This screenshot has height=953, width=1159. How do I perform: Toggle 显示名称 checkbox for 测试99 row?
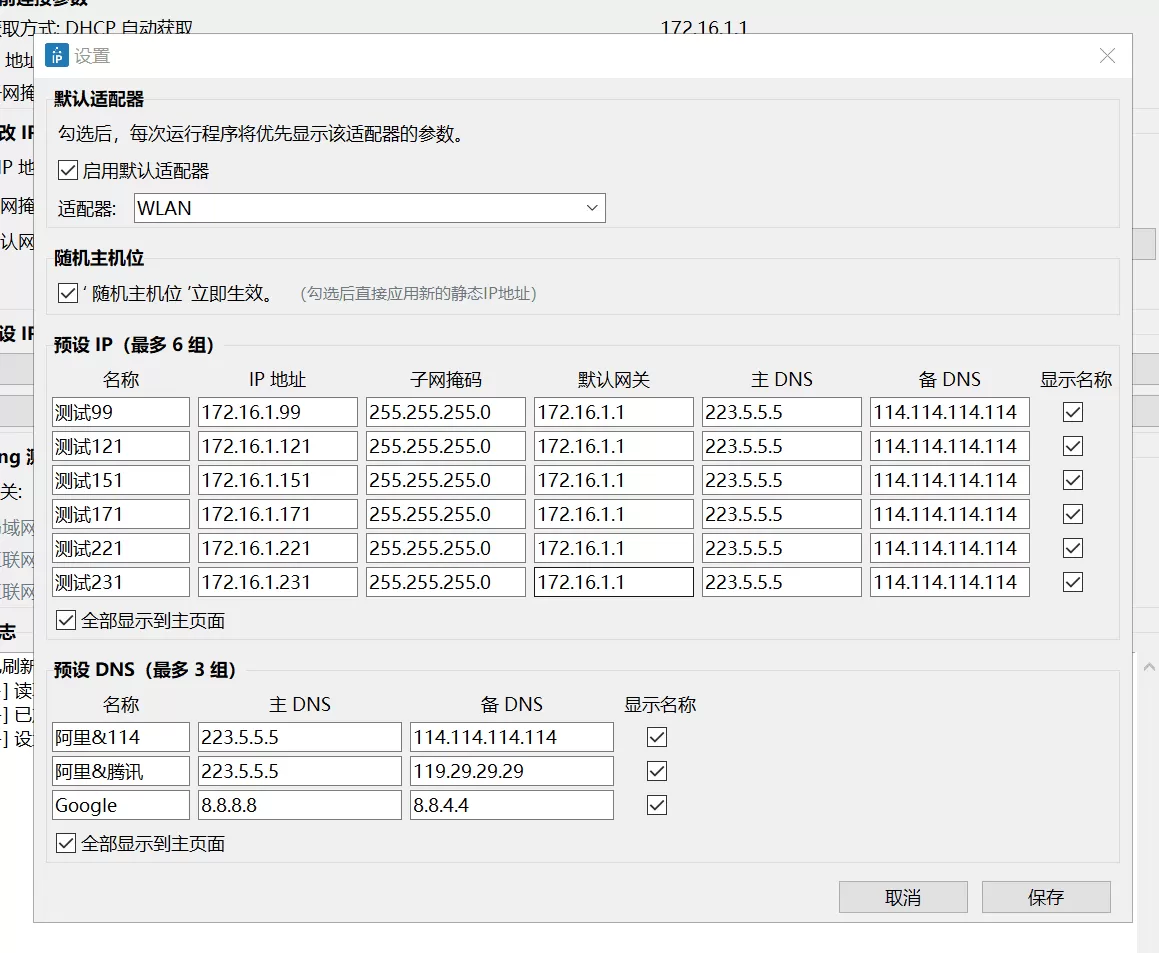coord(1073,412)
